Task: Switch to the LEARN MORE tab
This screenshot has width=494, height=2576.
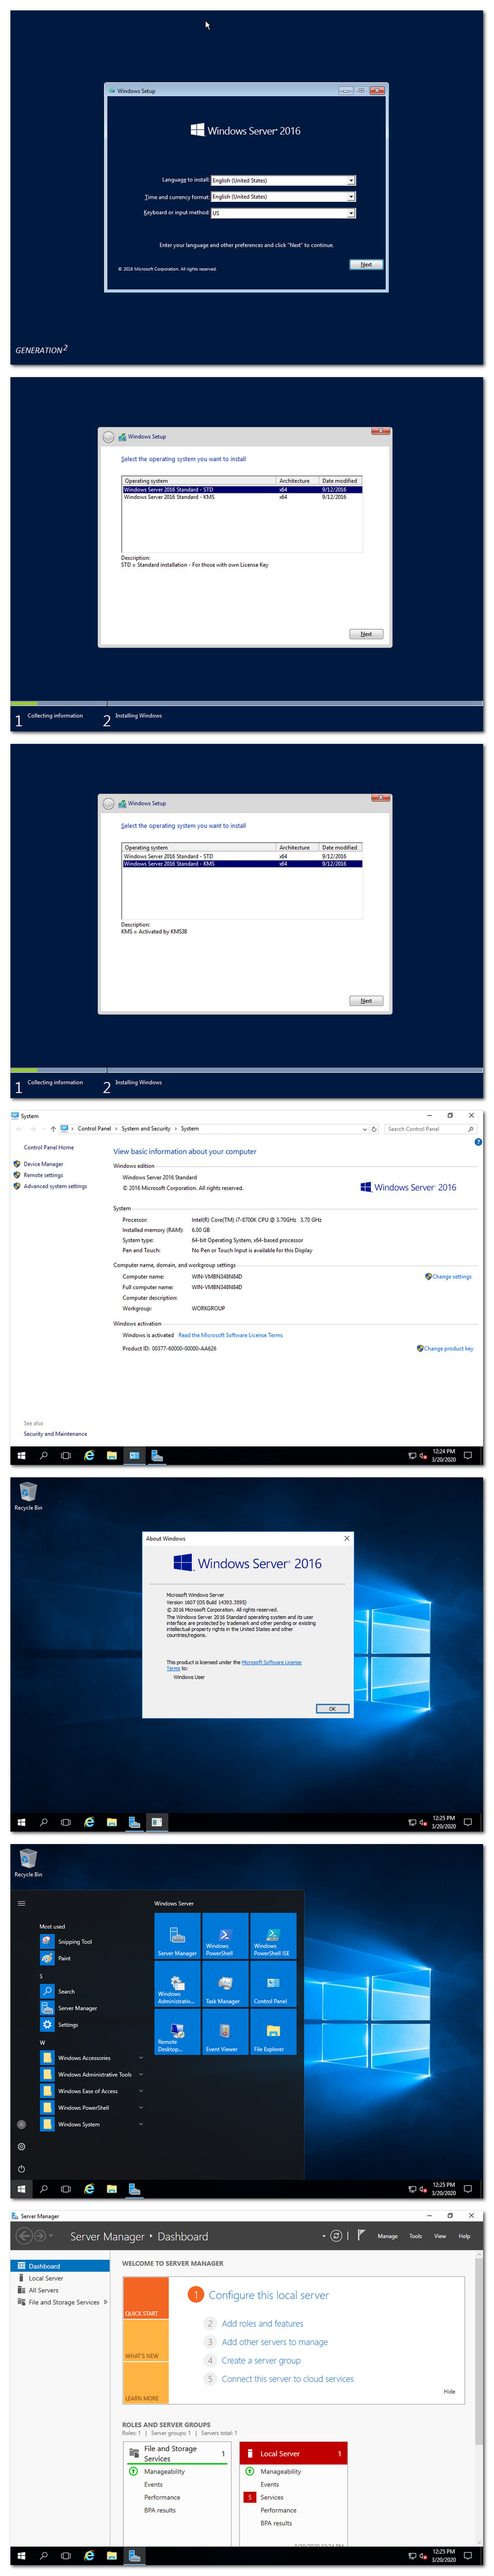Action: click(145, 2382)
